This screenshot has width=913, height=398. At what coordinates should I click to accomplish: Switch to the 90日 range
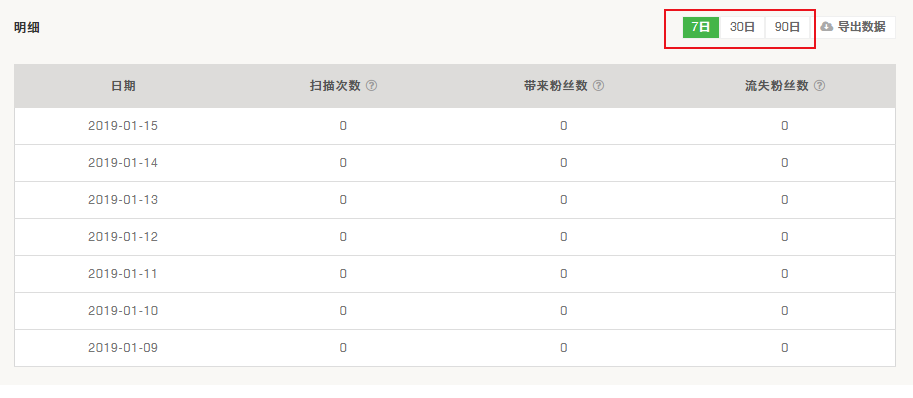coord(787,27)
